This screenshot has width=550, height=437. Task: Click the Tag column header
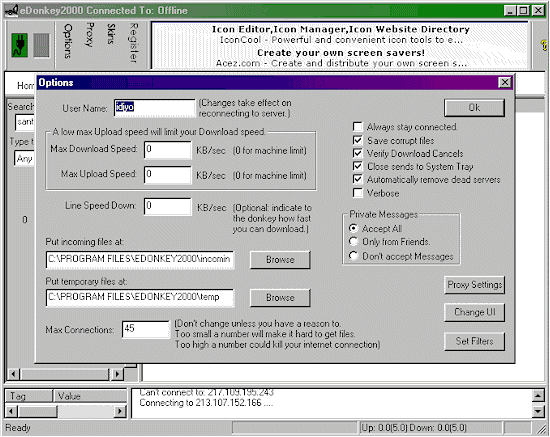[x=29, y=396]
